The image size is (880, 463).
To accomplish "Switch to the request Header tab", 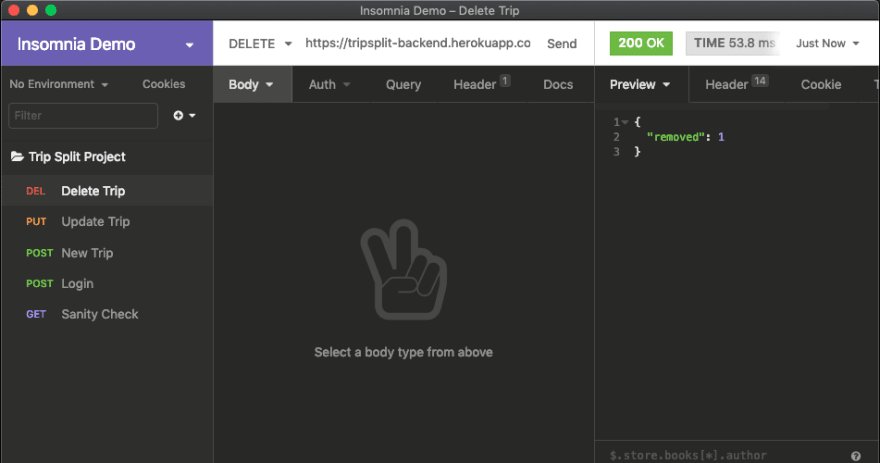I will [481, 85].
